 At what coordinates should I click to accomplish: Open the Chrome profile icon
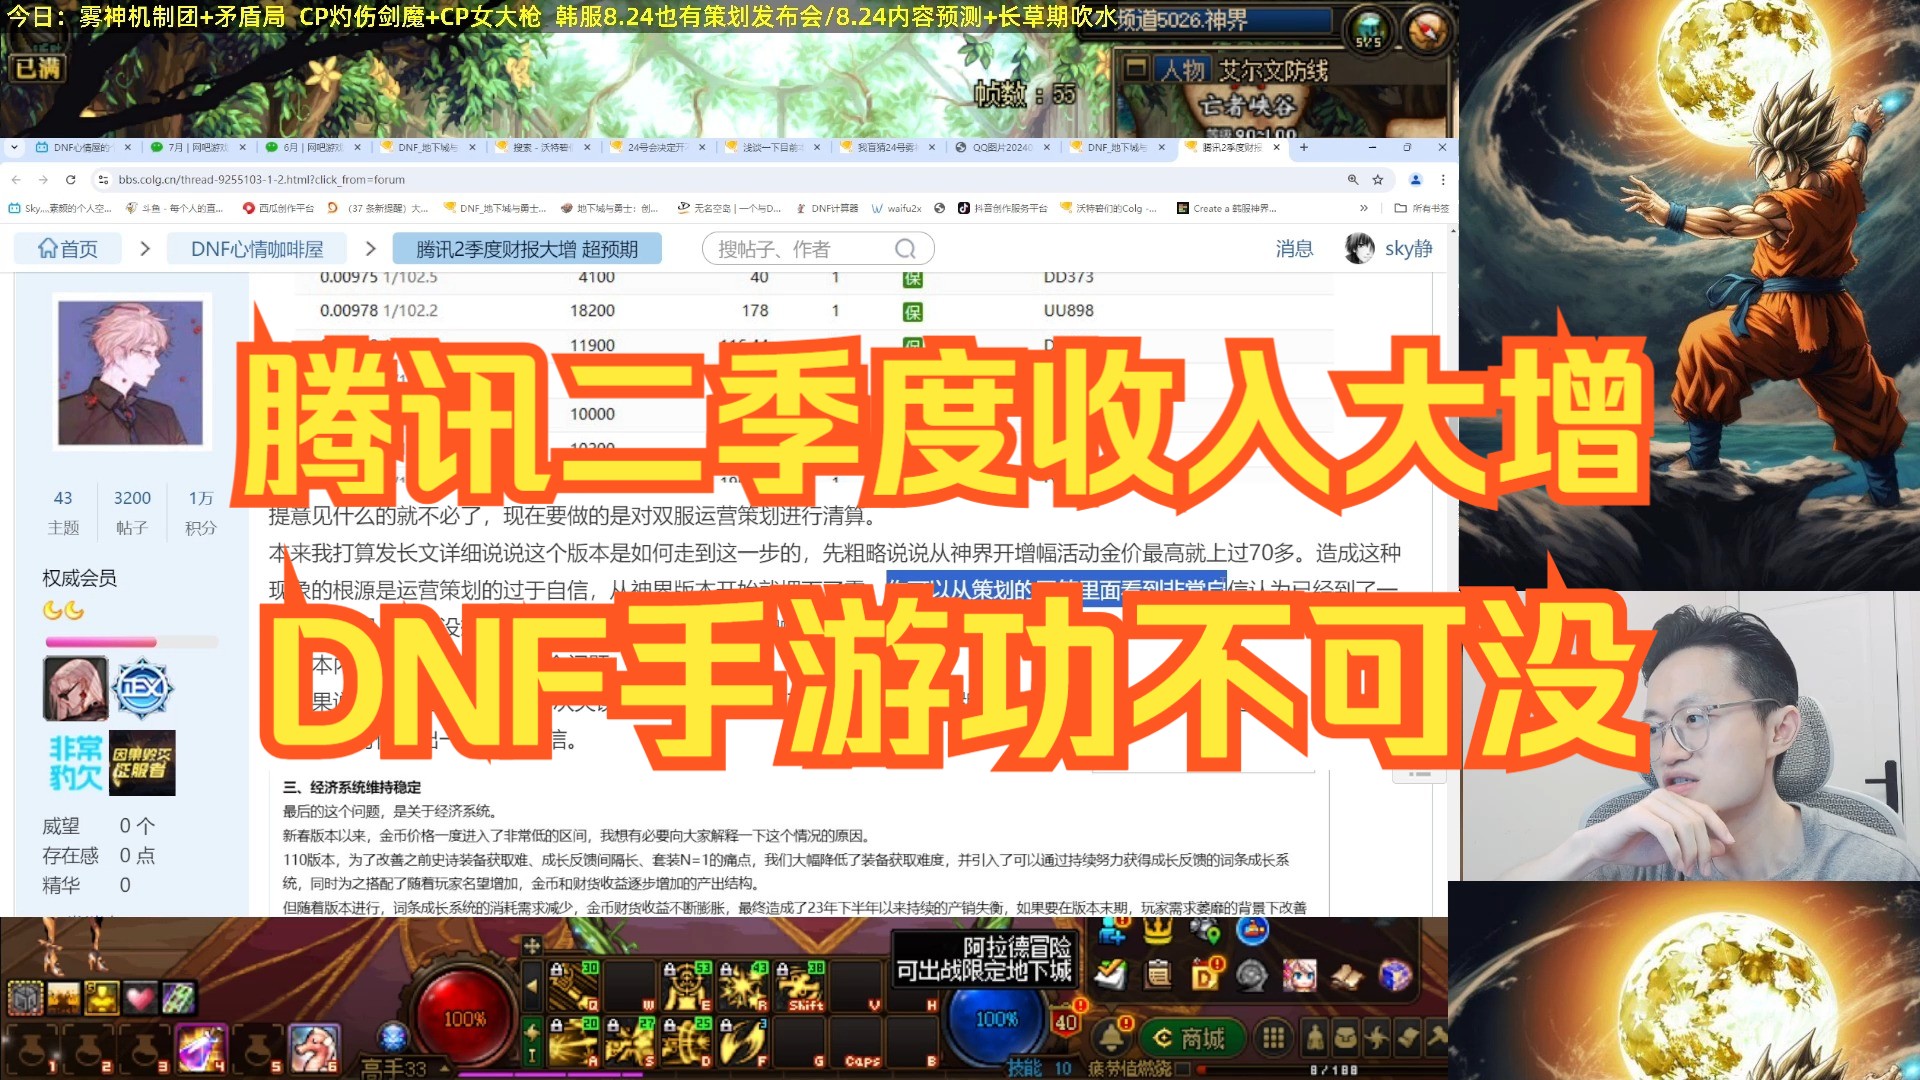click(1415, 180)
